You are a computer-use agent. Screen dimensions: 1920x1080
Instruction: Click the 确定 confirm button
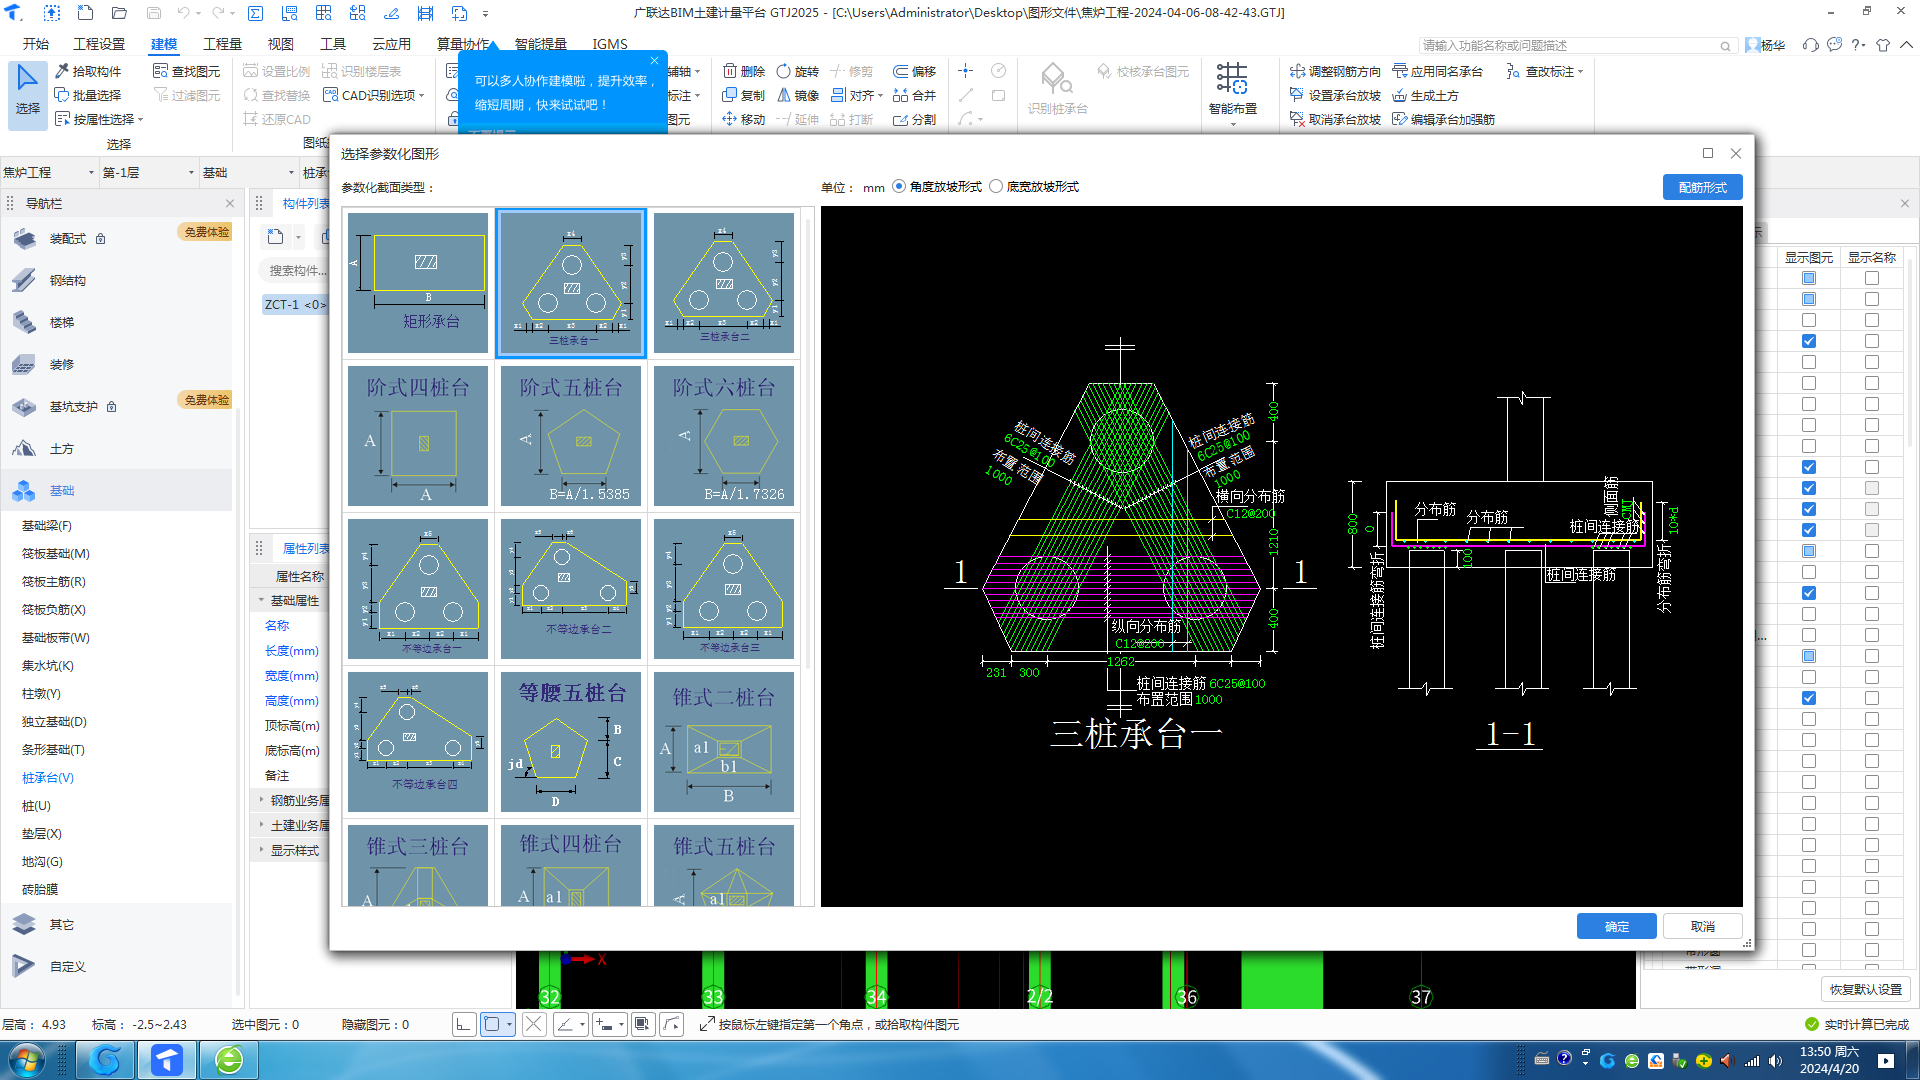(1616, 926)
